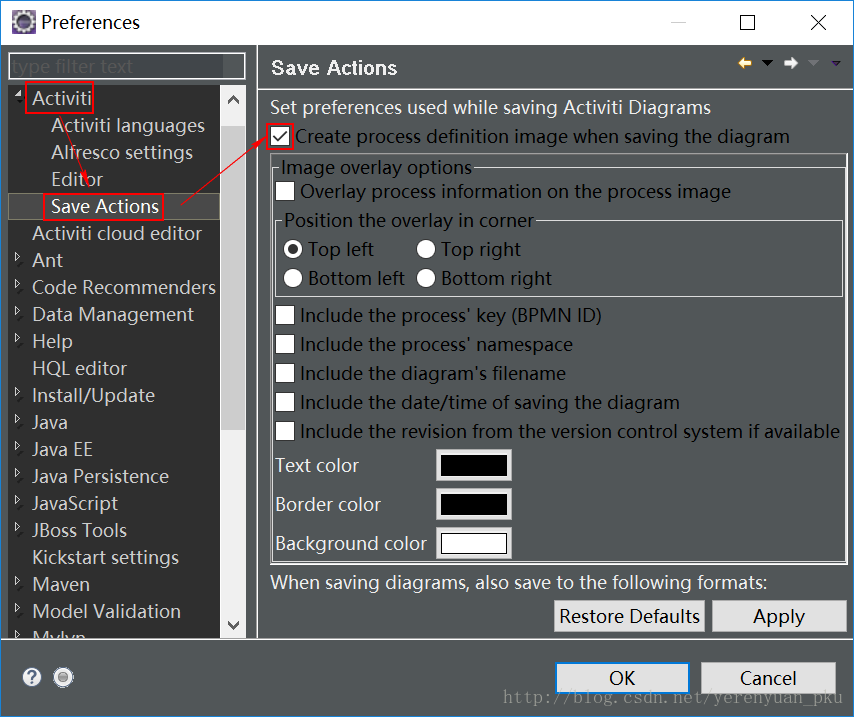
Task: Close the Preferences window
Action: 818,22
